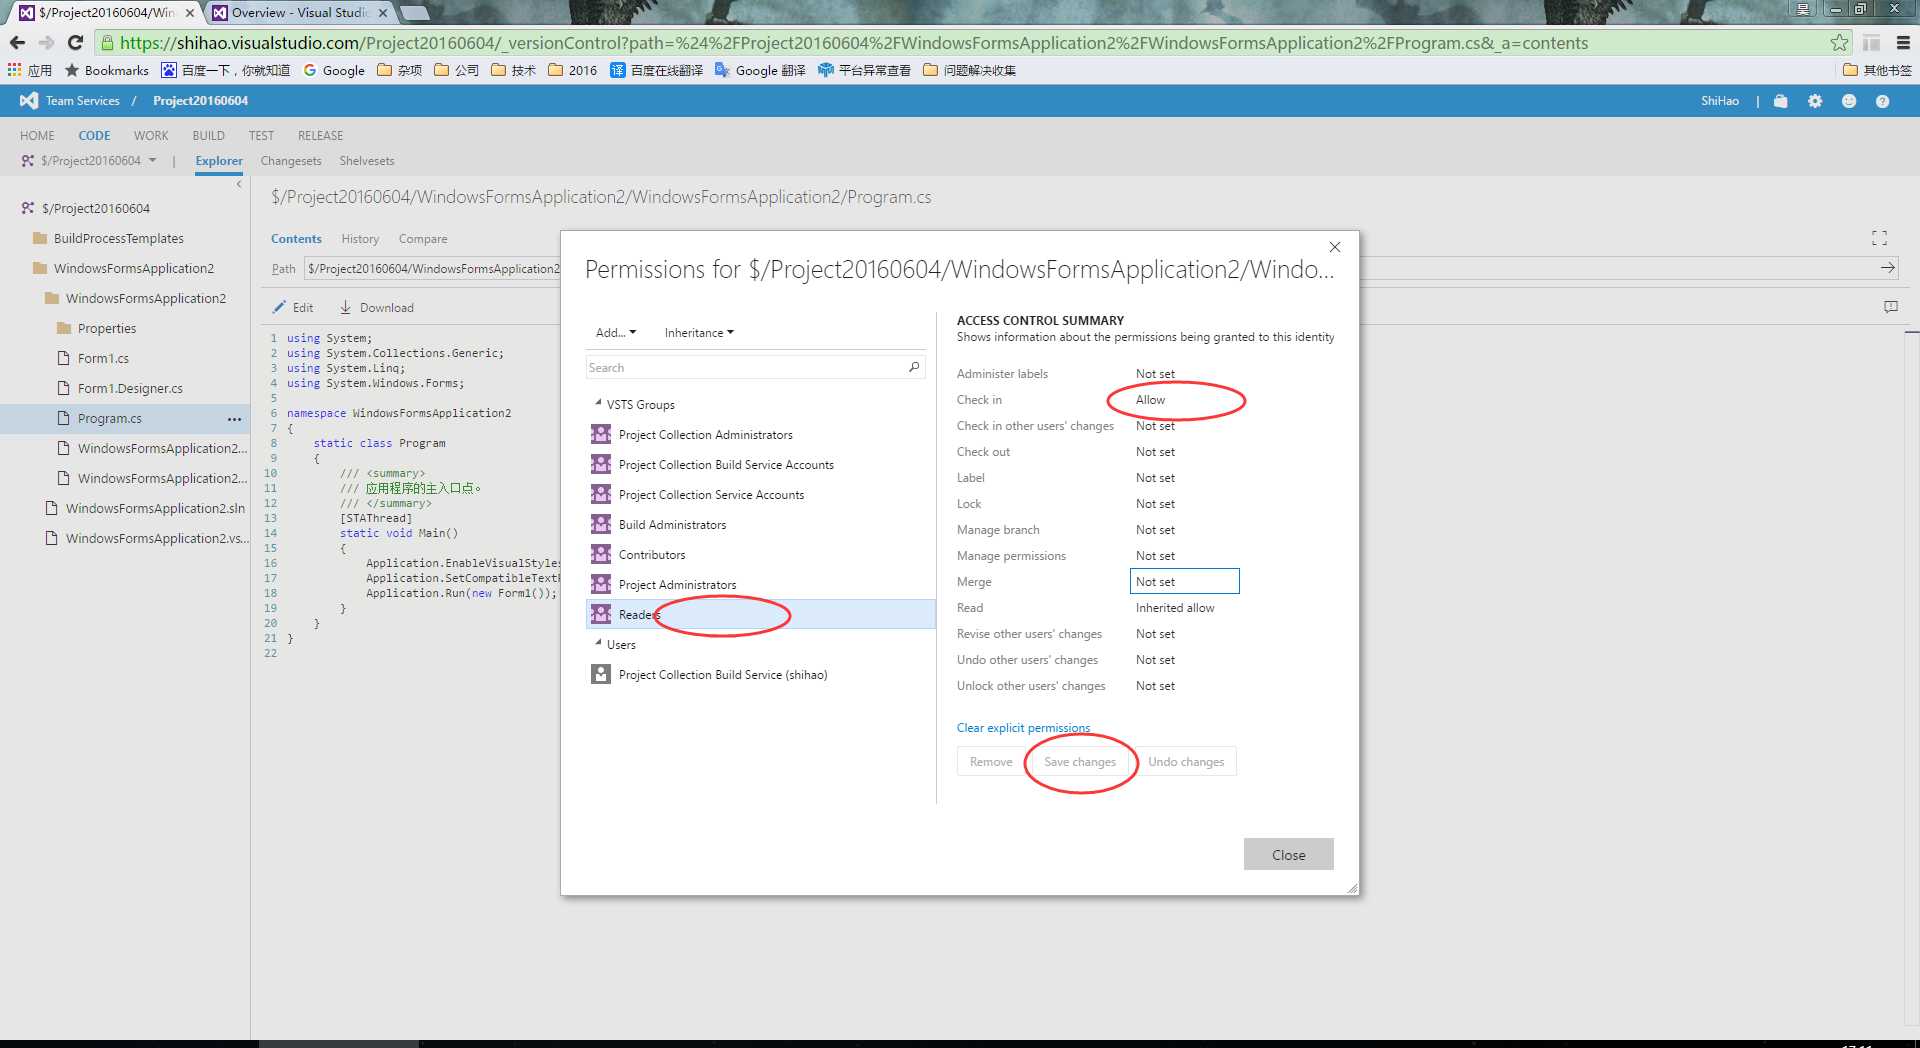Collapse the VSTS Groups section
This screenshot has width=1920, height=1048.
tap(598, 403)
